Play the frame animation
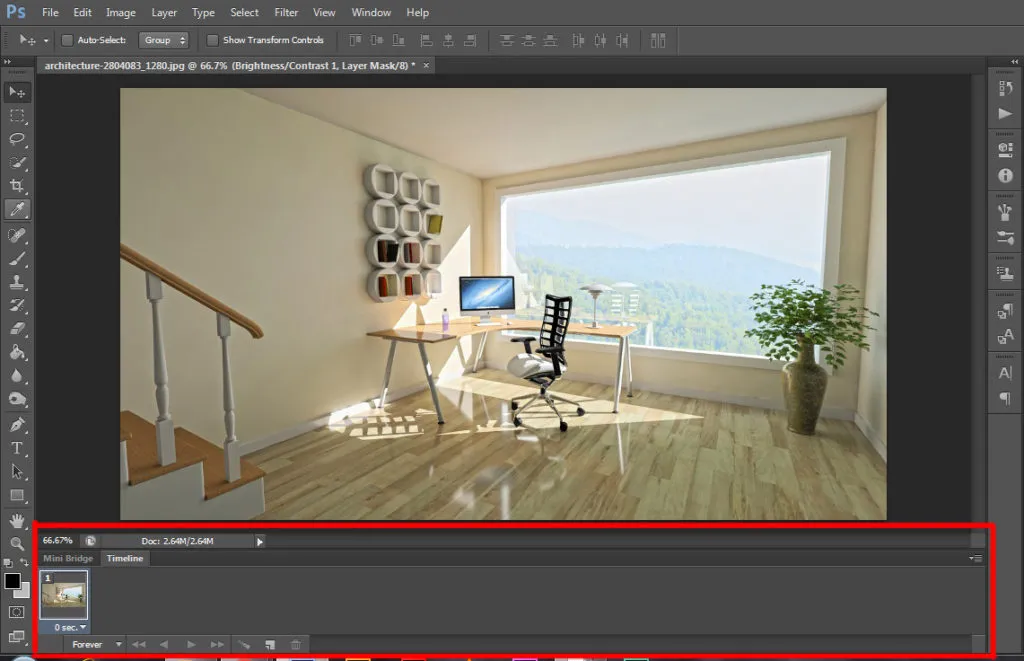 [190, 644]
